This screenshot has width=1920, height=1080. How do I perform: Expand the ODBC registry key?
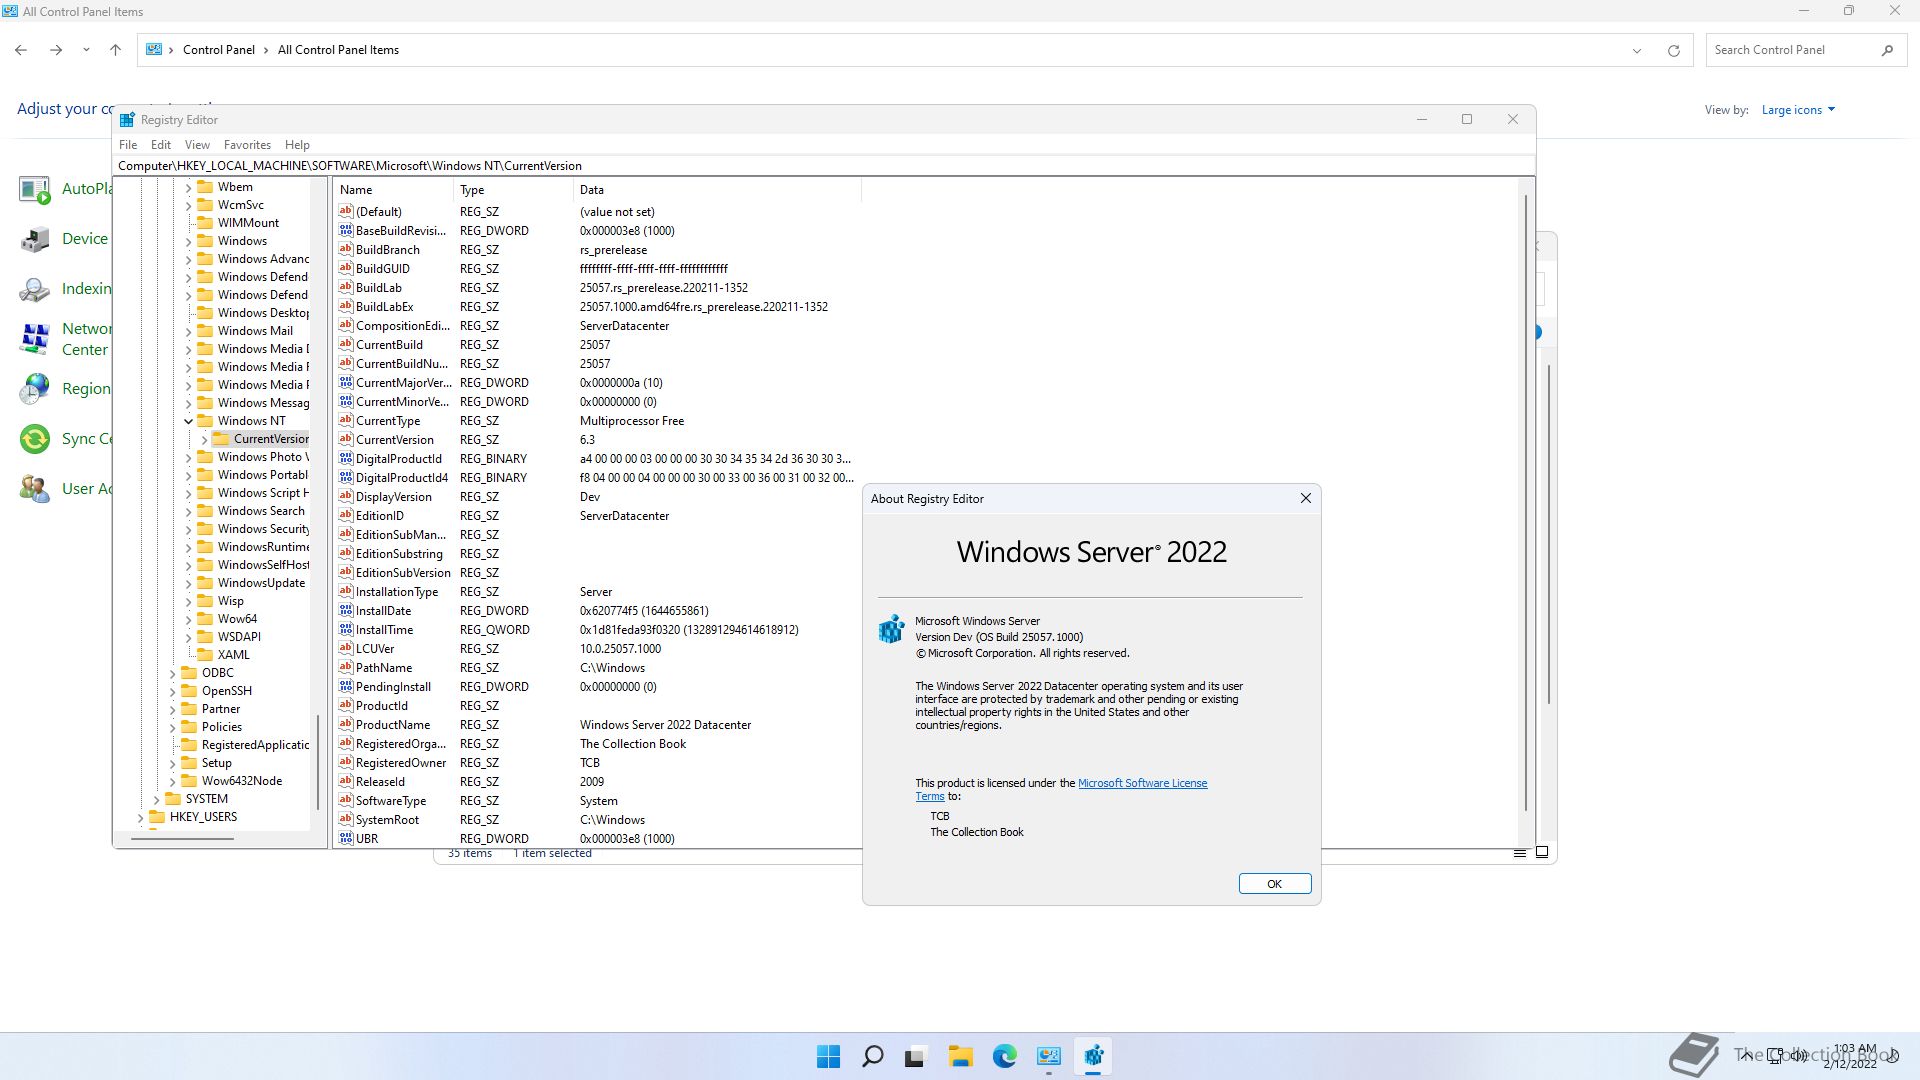pyautogui.click(x=172, y=673)
